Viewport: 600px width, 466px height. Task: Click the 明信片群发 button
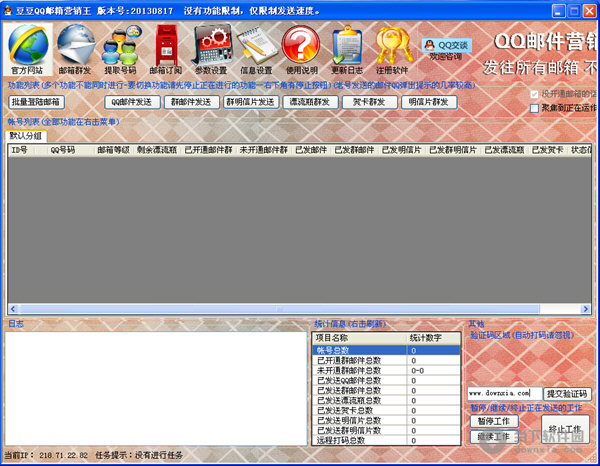tap(429, 102)
